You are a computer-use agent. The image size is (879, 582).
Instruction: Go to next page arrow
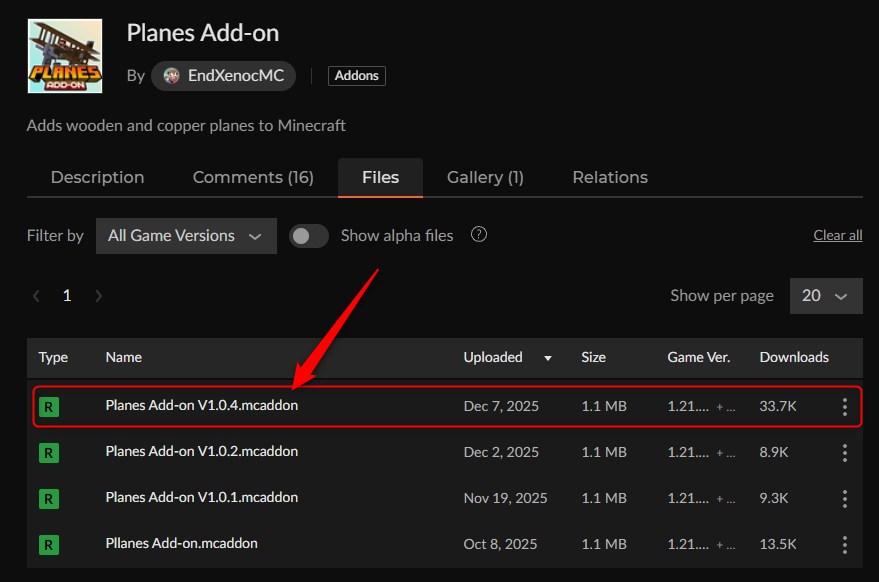point(98,296)
